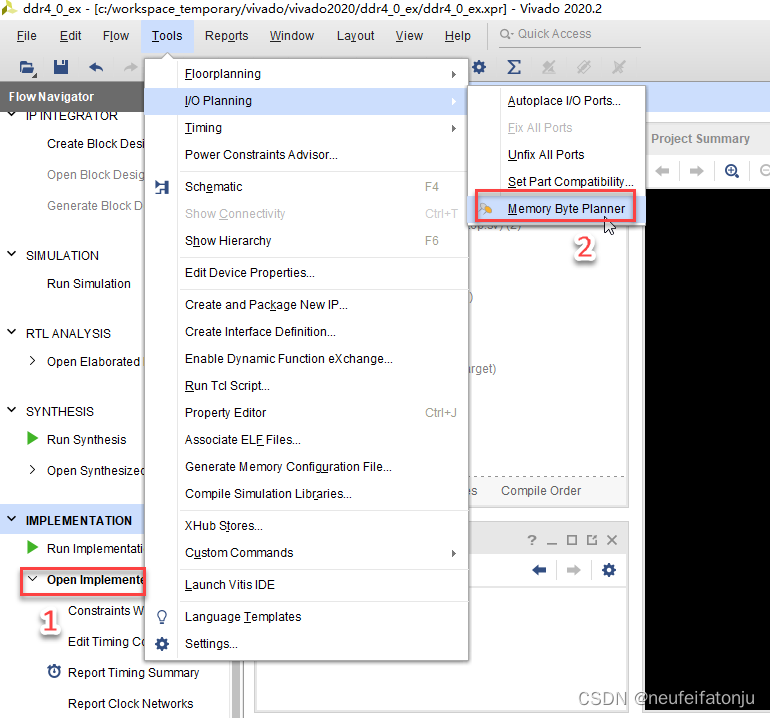The height and width of the screenshot is (718, 770).
Task: Click the lightbulb icon beside Language Templates
Action: pos(162,617)
